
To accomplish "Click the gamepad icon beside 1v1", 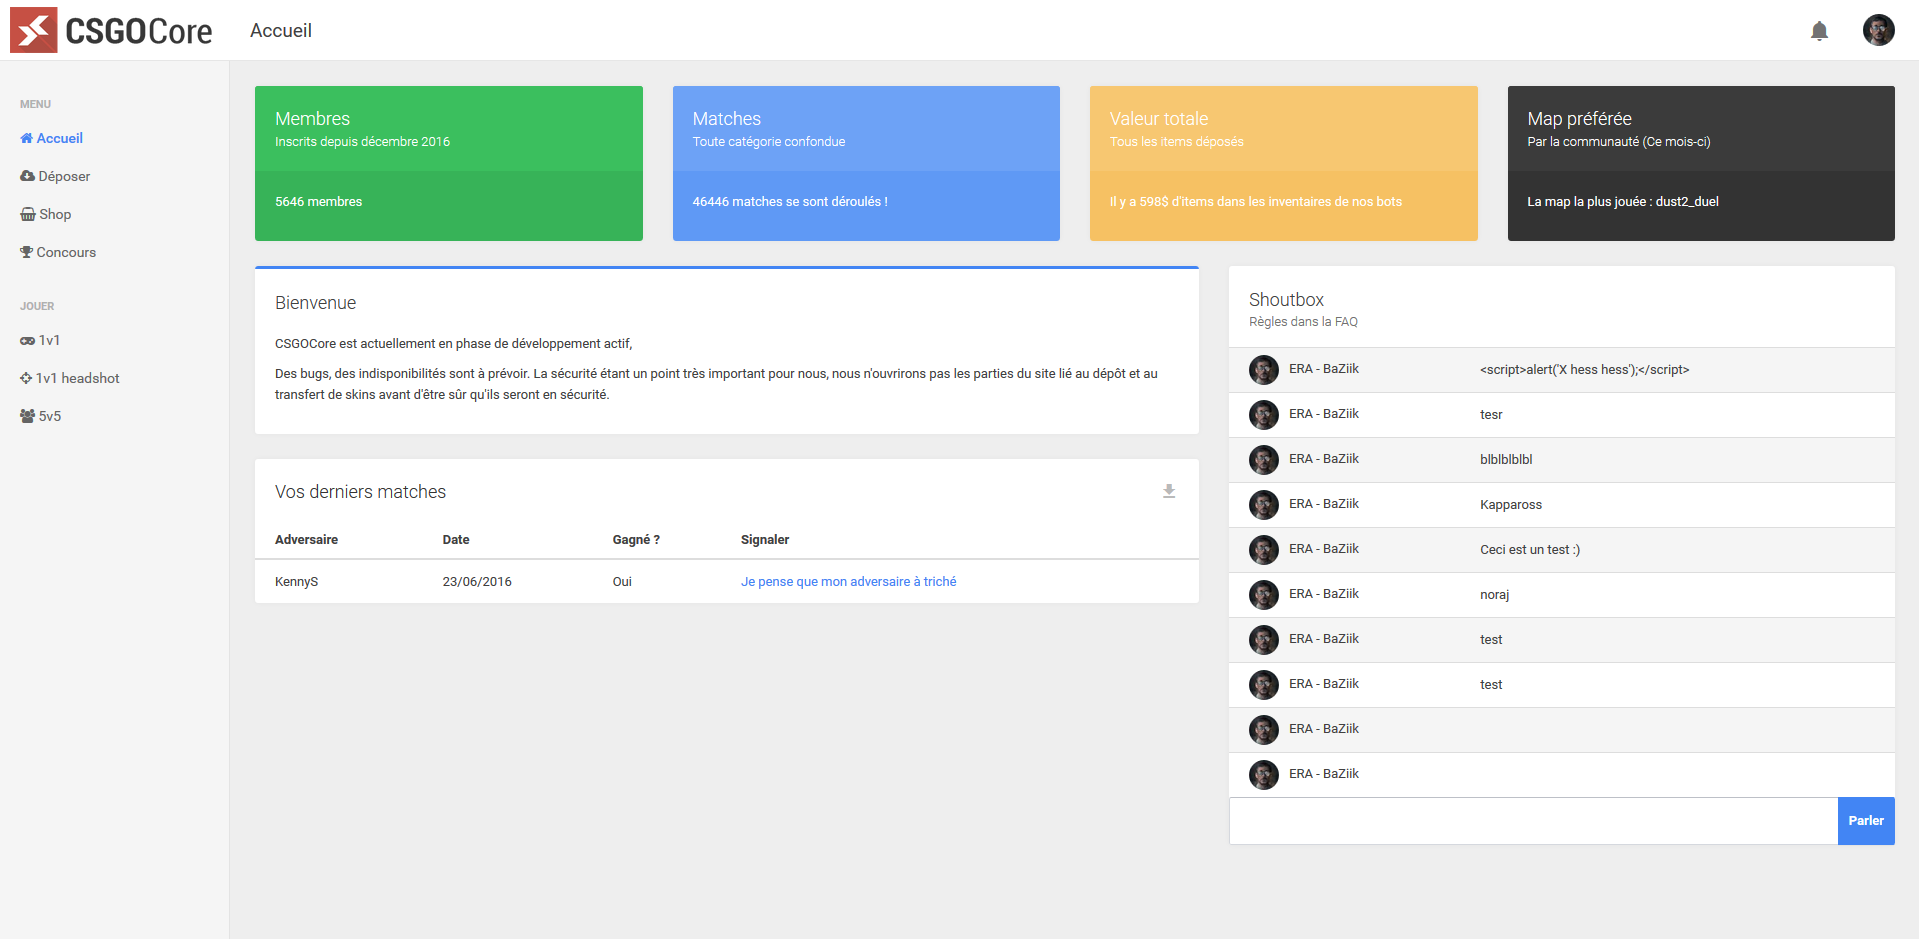I will pyautogui.click(x=27, y=341).
